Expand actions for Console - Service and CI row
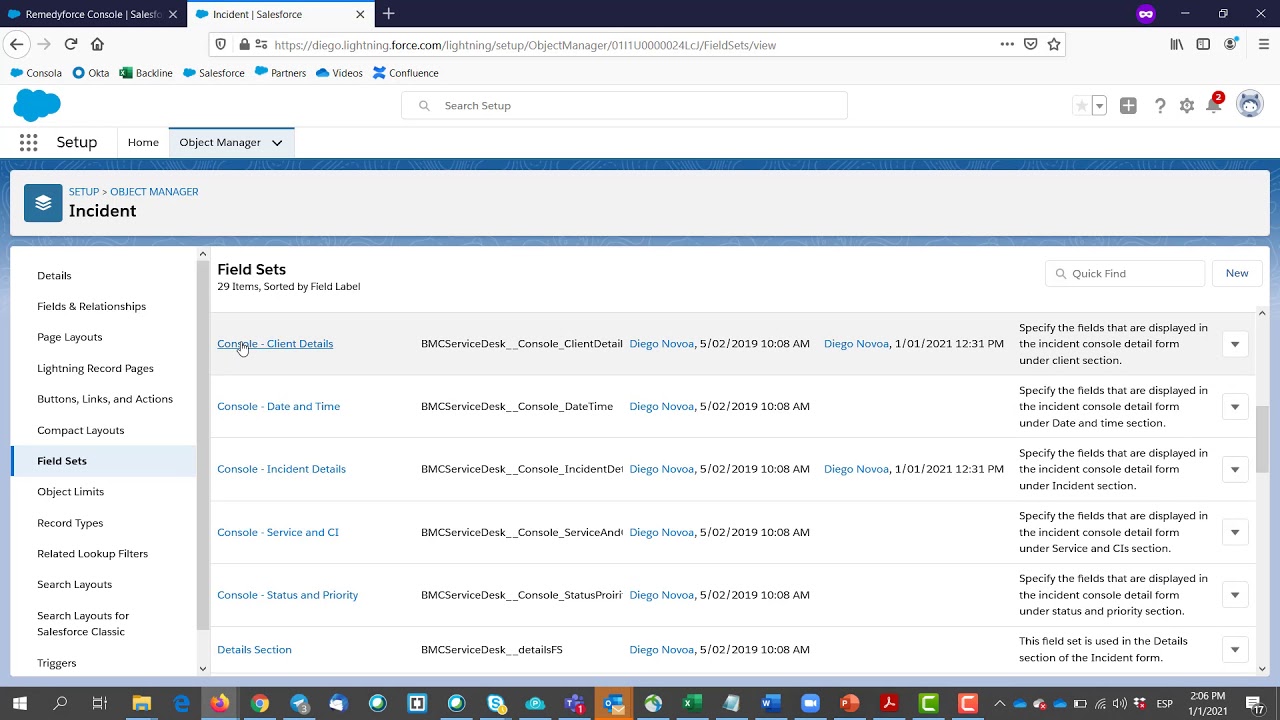The width and height of the screenshot is (1280, 720). tap(1235, 532)
